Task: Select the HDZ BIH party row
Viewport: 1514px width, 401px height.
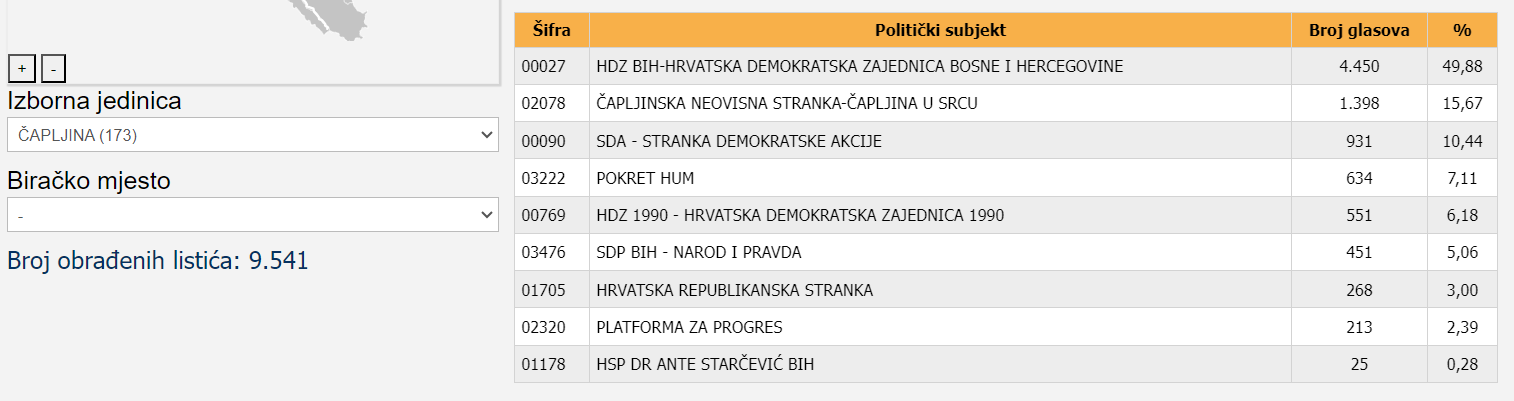Action: click(859, 66)
